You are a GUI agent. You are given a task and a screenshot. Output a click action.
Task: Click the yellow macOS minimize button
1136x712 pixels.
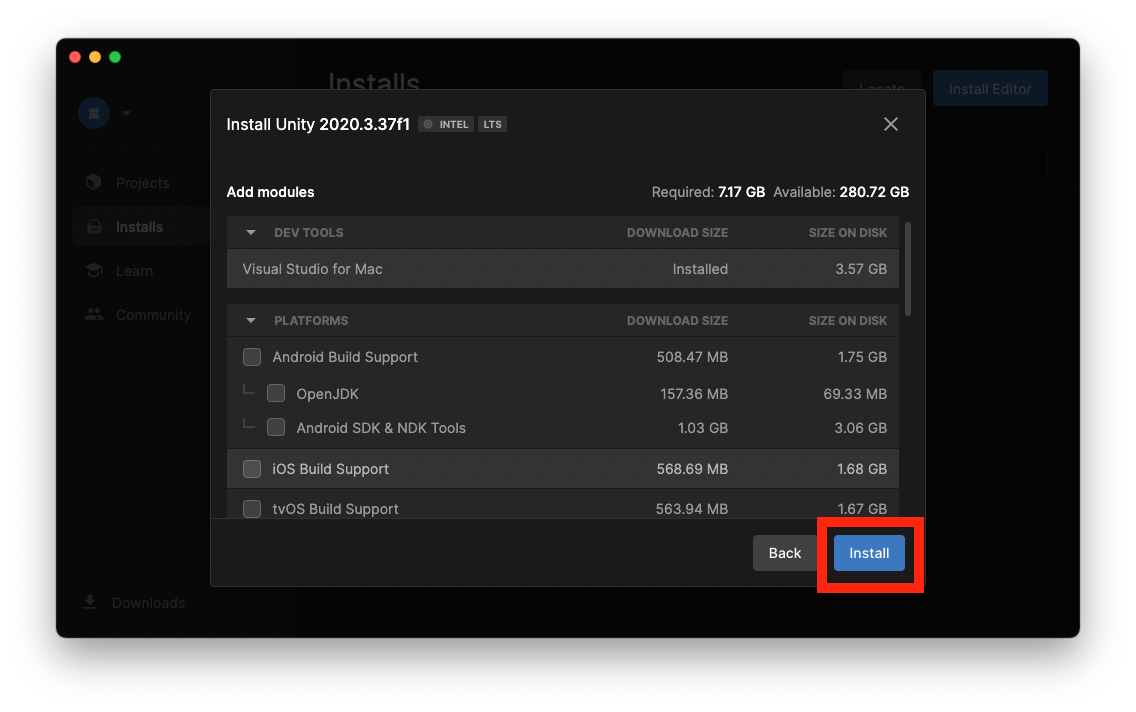[95, 56]
